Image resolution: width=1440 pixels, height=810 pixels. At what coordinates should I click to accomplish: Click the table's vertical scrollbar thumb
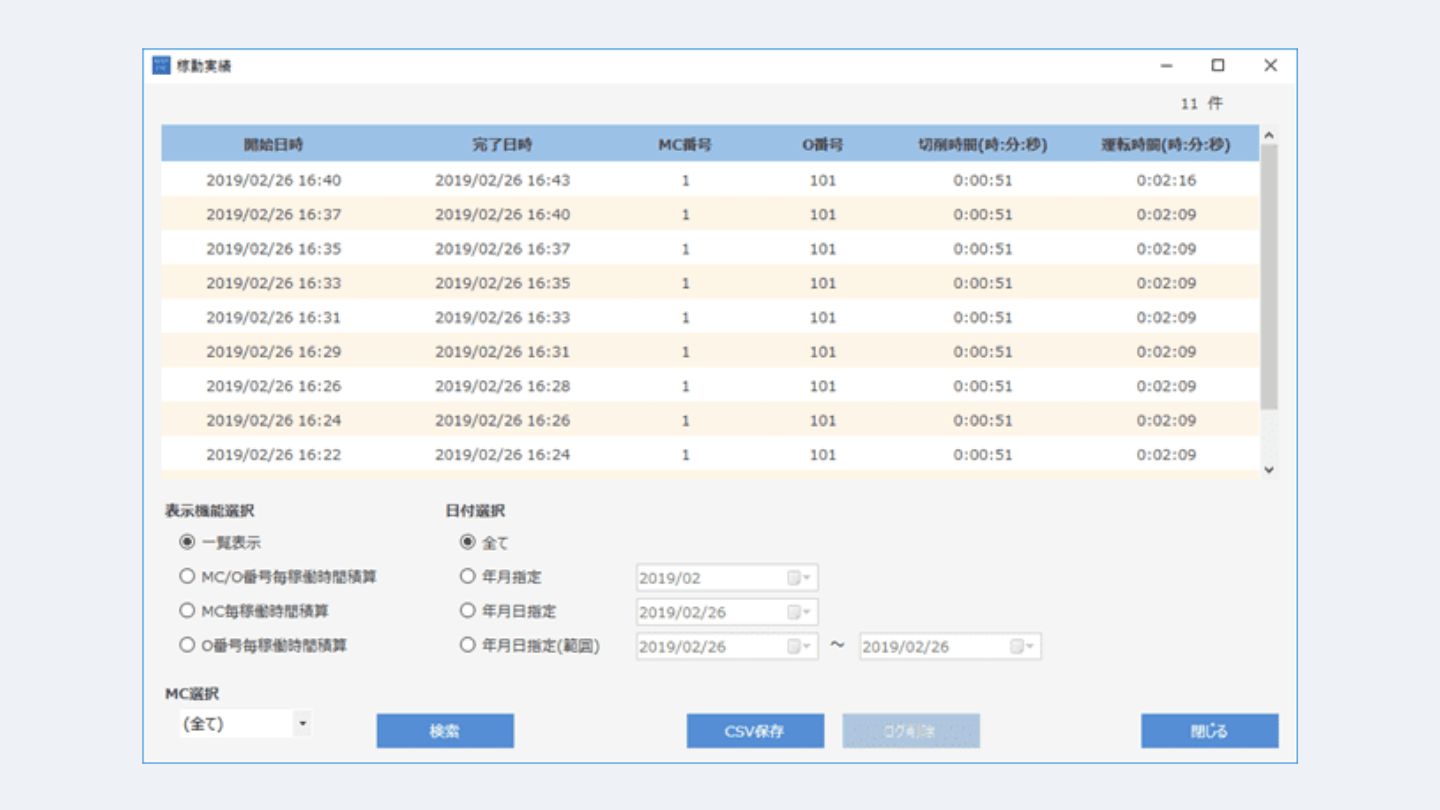coord(1269,275)
